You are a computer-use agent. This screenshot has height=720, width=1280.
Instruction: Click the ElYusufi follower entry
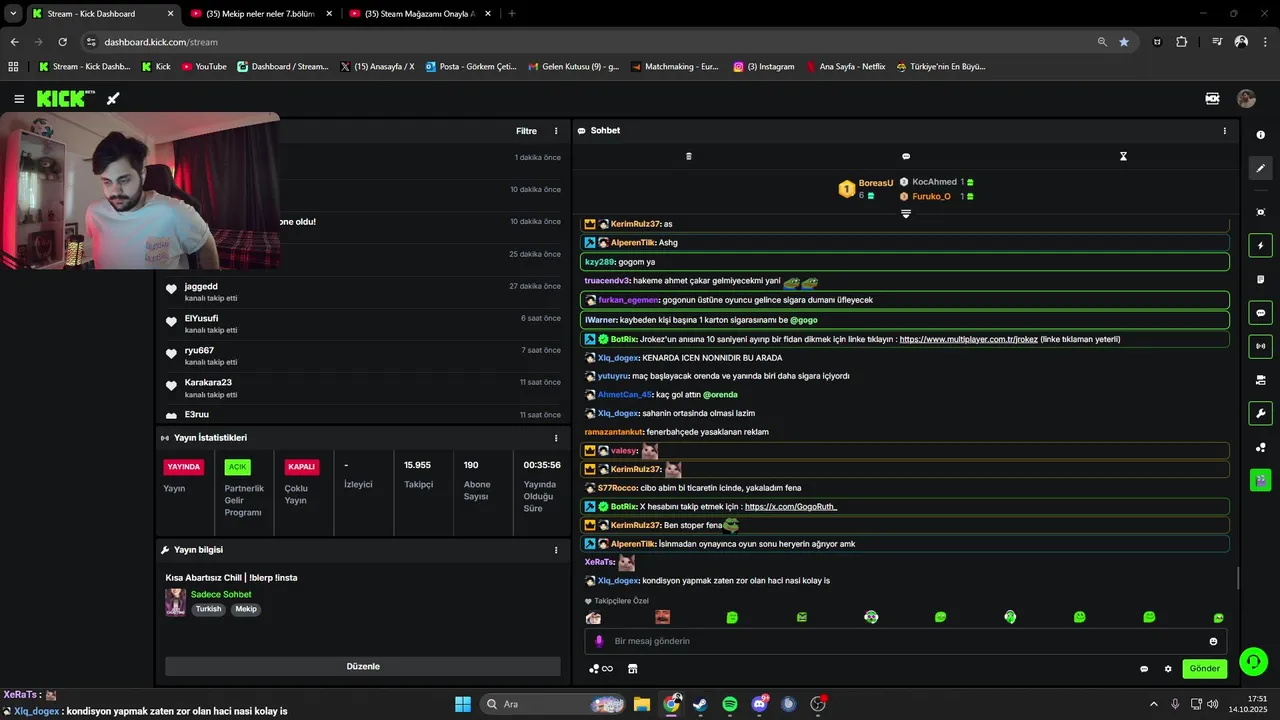pos(363,323)
